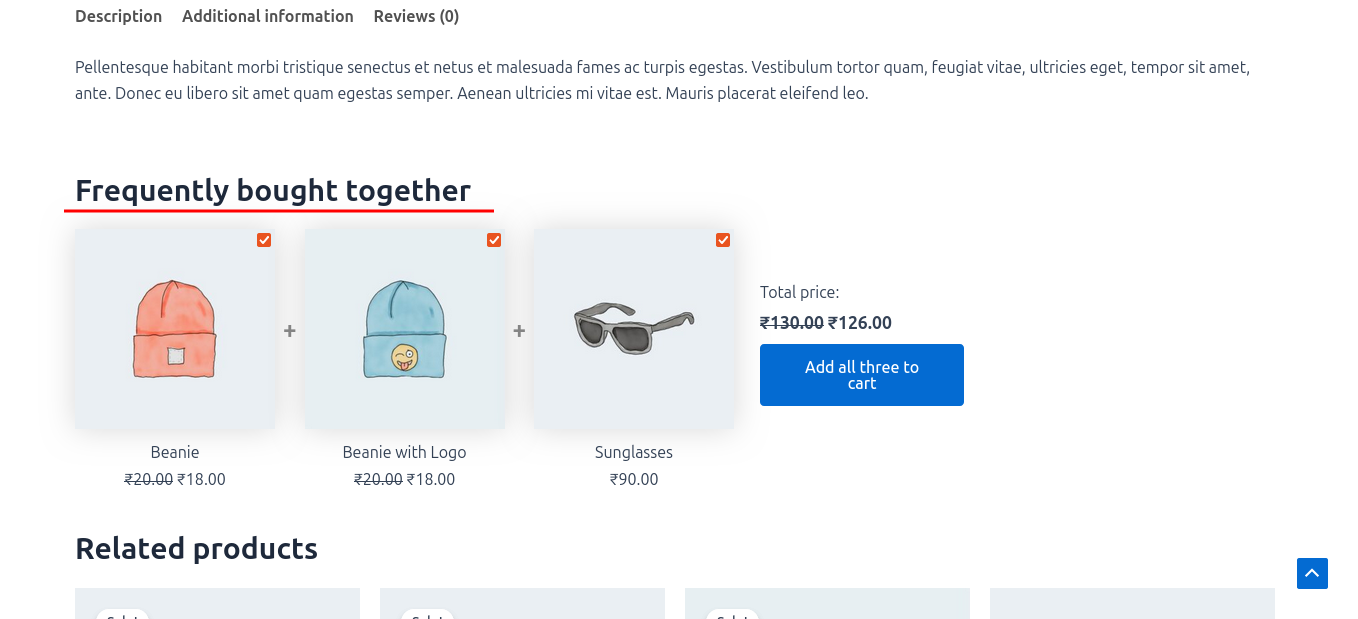Open the Beanie with Logo name link
This screenshot has height=619, width=1358.
pyautogui.click(x=404, y=452)
